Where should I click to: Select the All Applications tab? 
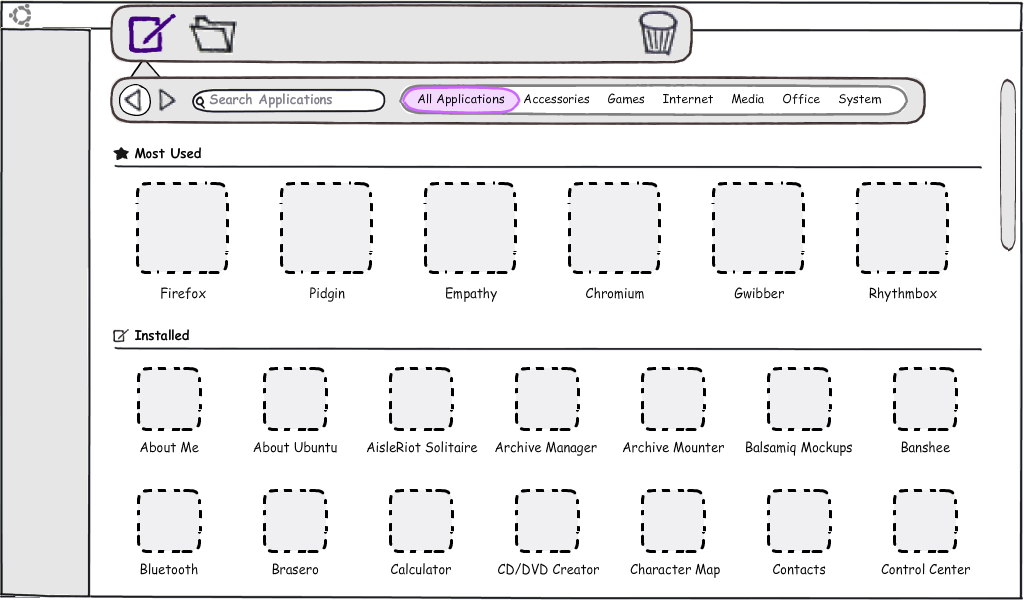[461, 99]
